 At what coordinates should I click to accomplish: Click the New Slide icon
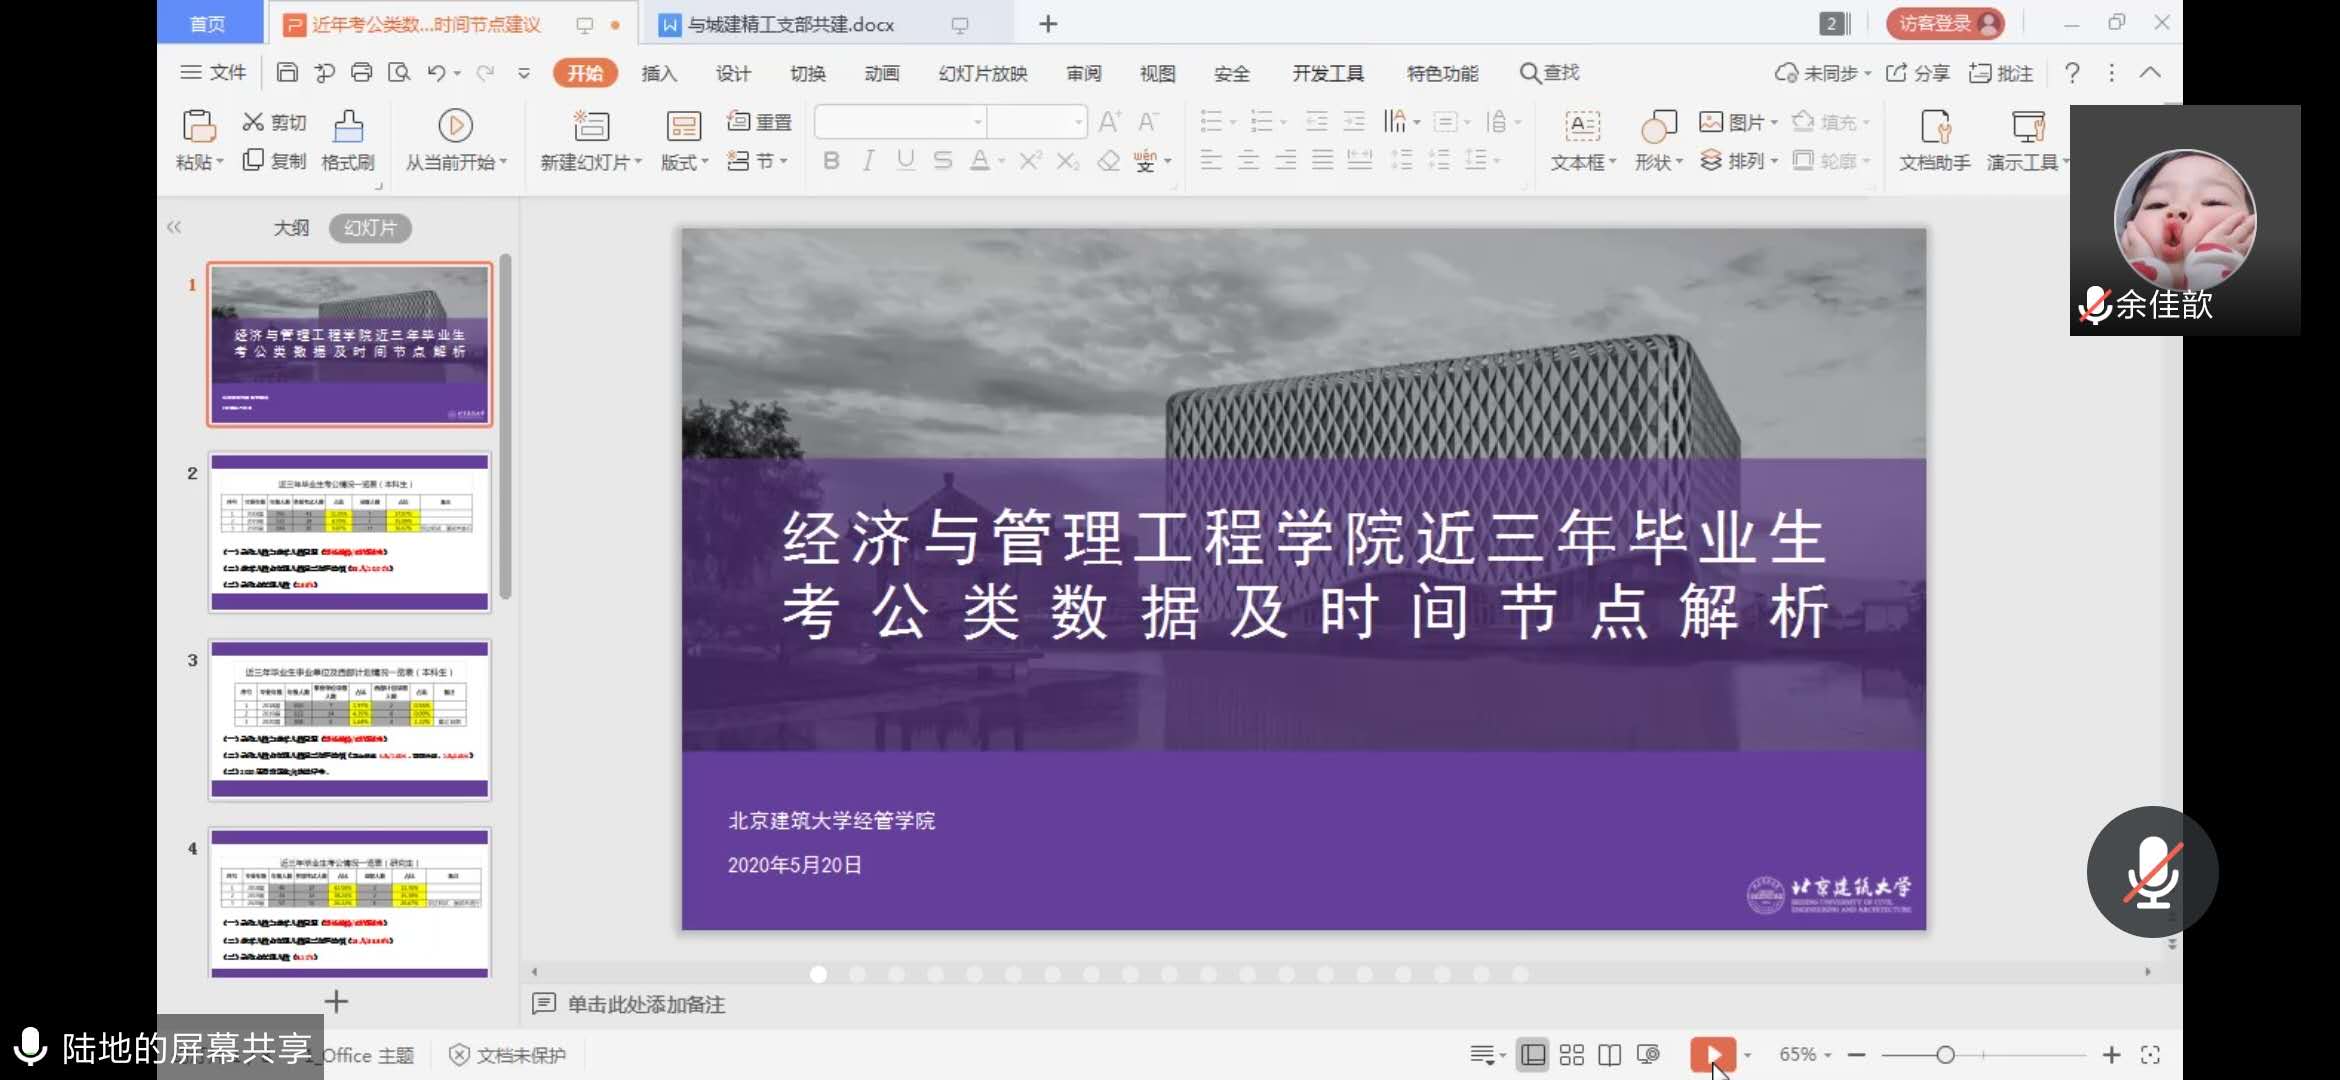[x=590, y=127]
